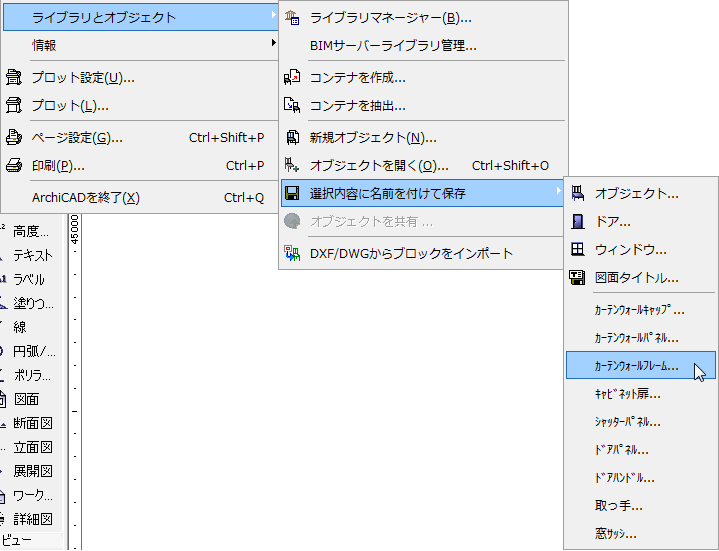Select DXF/DWGからブロックをインポート
Viewport: 719px width, 551px height.
[422, 253]
